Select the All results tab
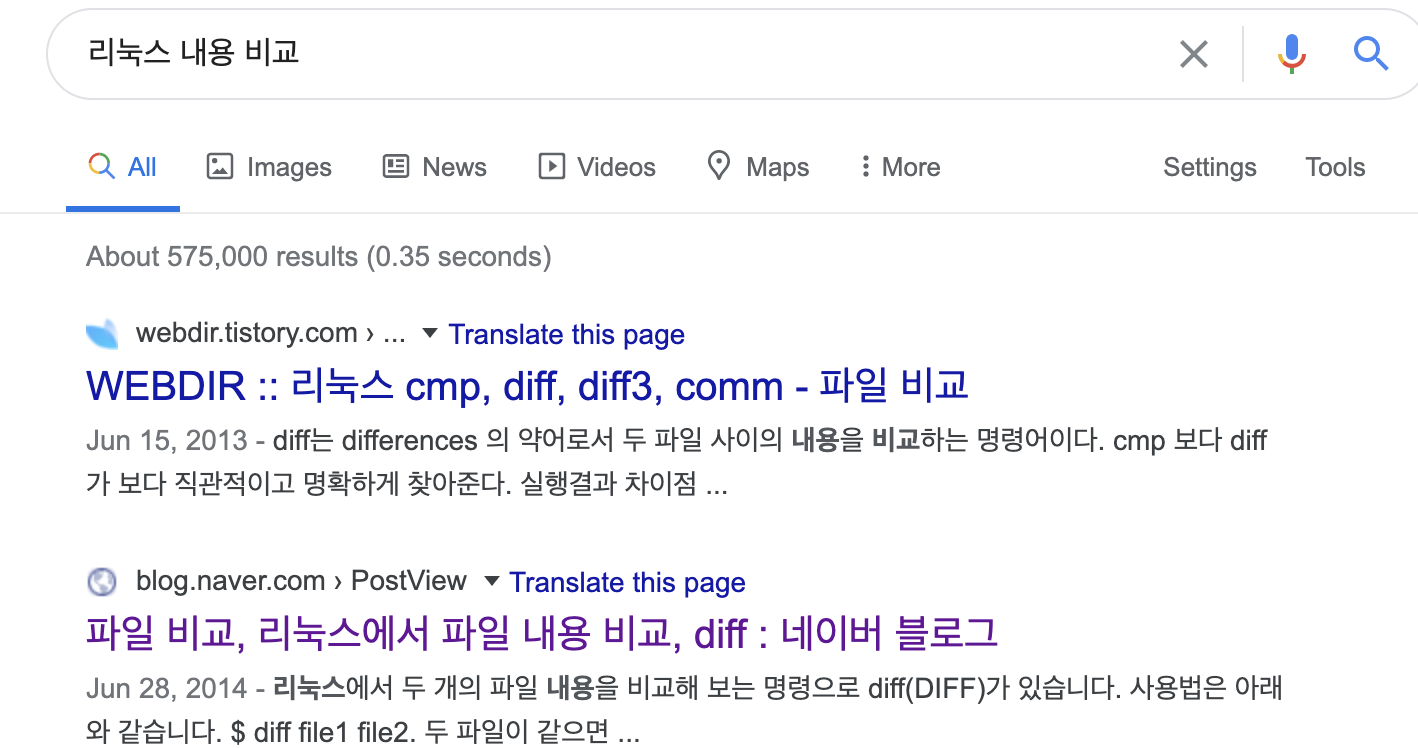The height and width of the screenshot is (748, 1418). pos(123,167)
